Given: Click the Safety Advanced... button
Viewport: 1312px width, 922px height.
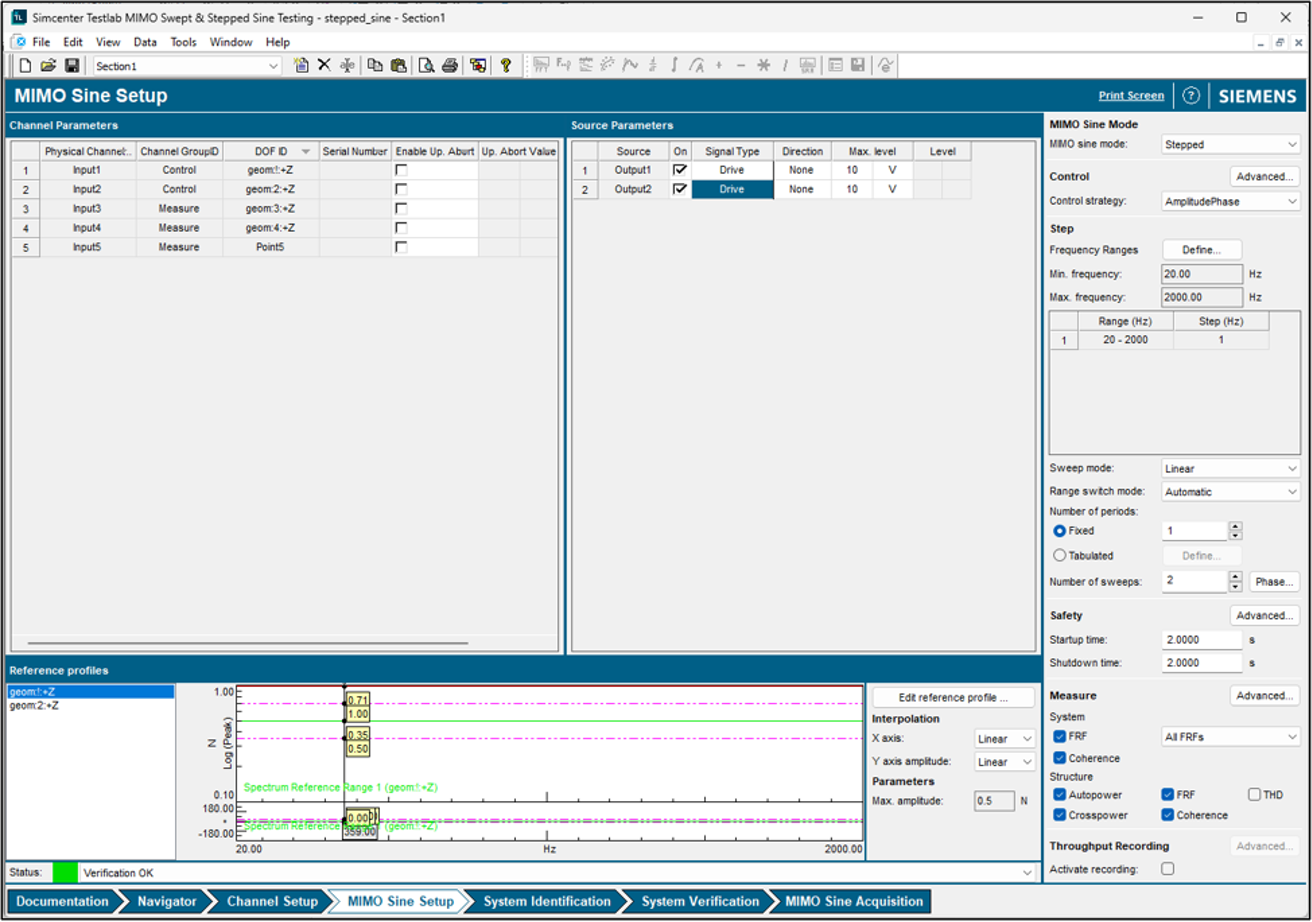Looking at the screenshot, I should (1265, 616).
